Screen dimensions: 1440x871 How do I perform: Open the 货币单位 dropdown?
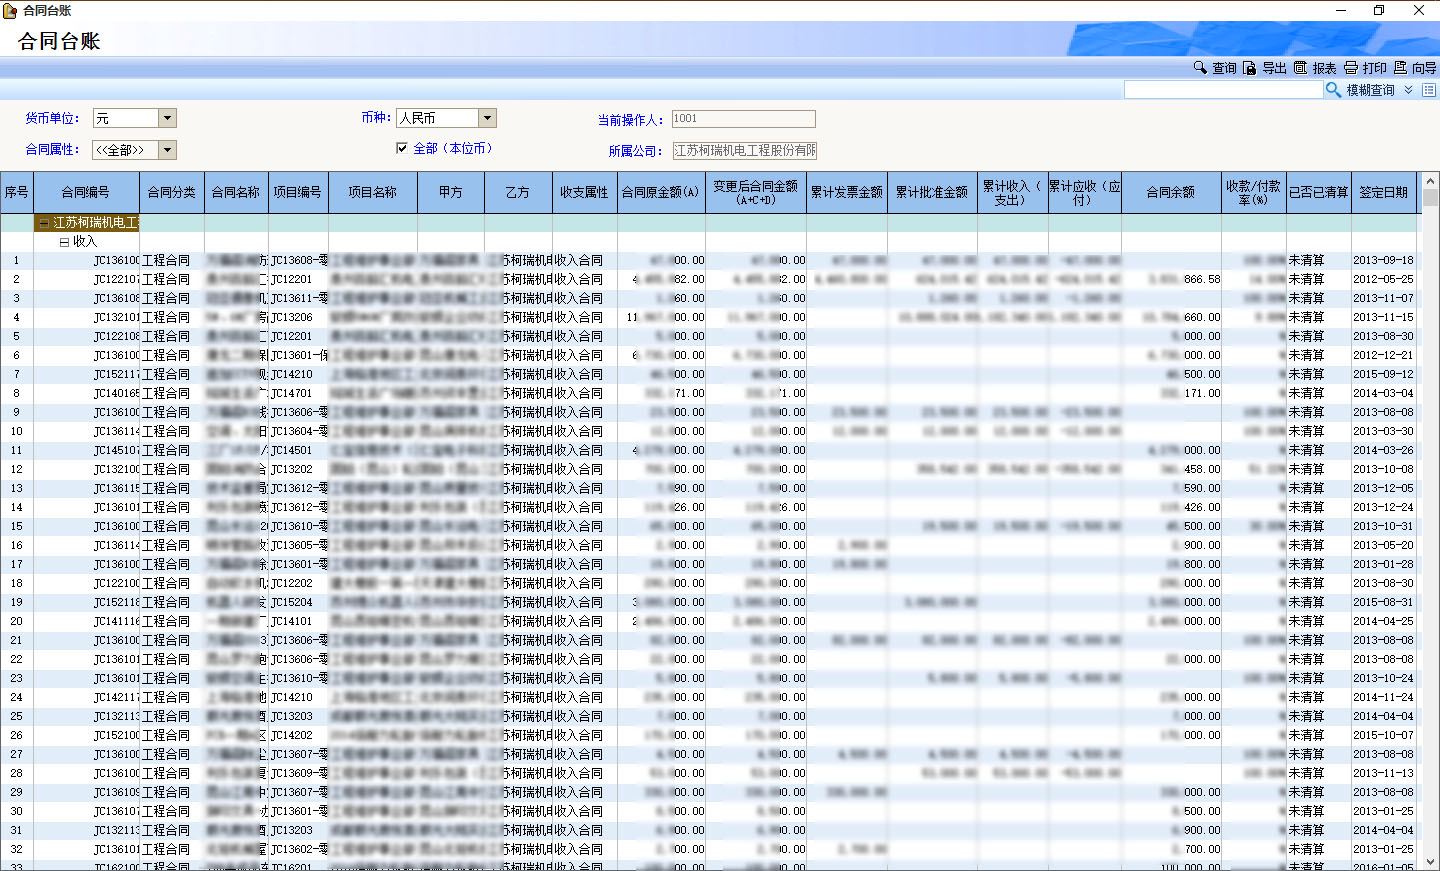click(x=167, y=118)
